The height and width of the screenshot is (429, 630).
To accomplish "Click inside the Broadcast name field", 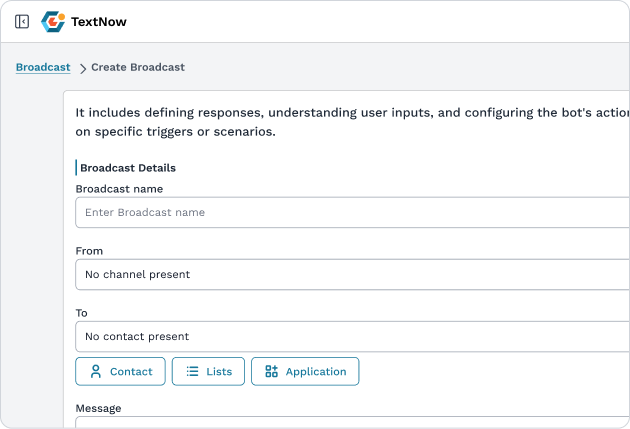I will (352, 212).
